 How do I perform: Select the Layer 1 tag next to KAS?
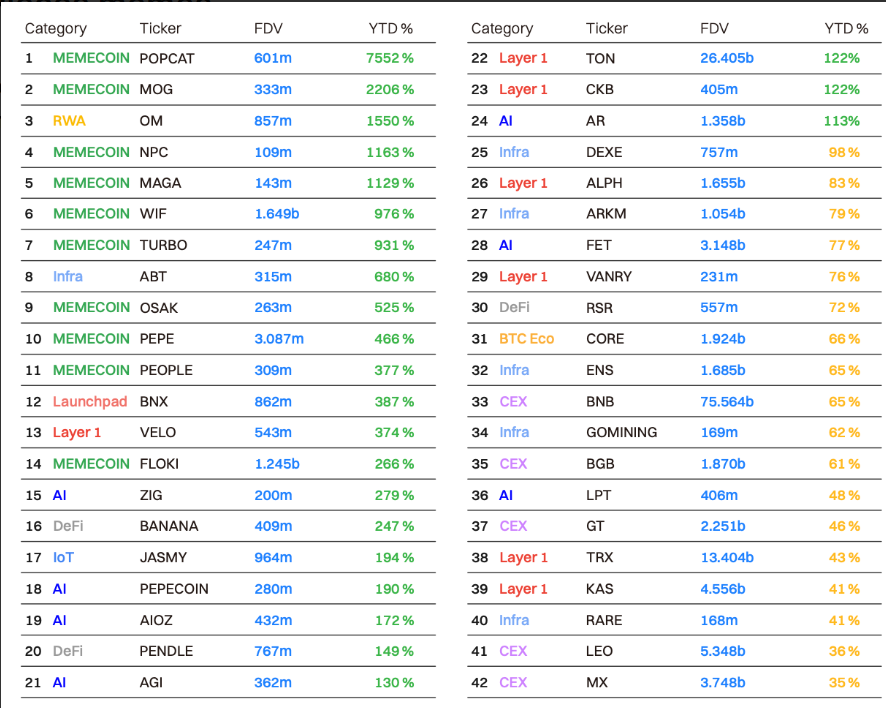[x=522, y=588]
